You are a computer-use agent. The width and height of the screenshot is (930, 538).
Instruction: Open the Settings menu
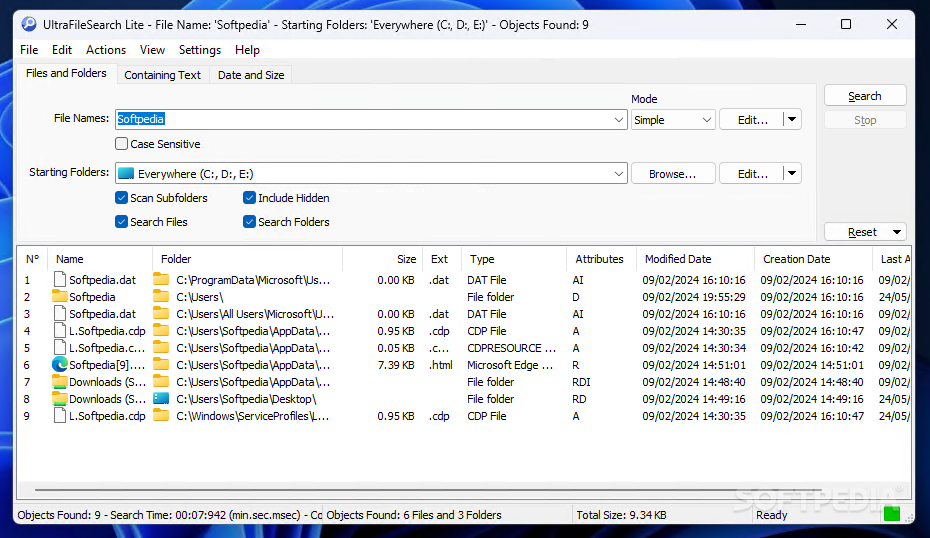coord(200,50)
